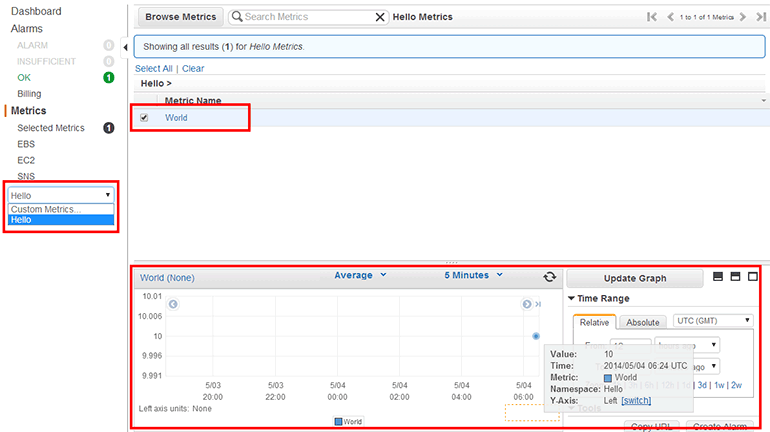Click the Update Graph button
This screenshot has height=432, width=770.
coord(635,278)
